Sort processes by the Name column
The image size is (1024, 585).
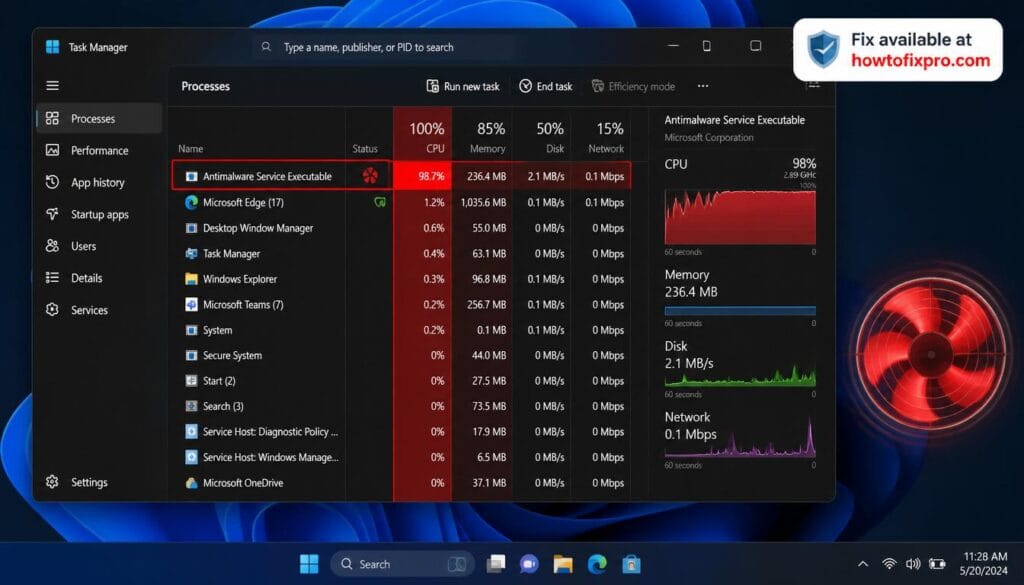[191, 149]
